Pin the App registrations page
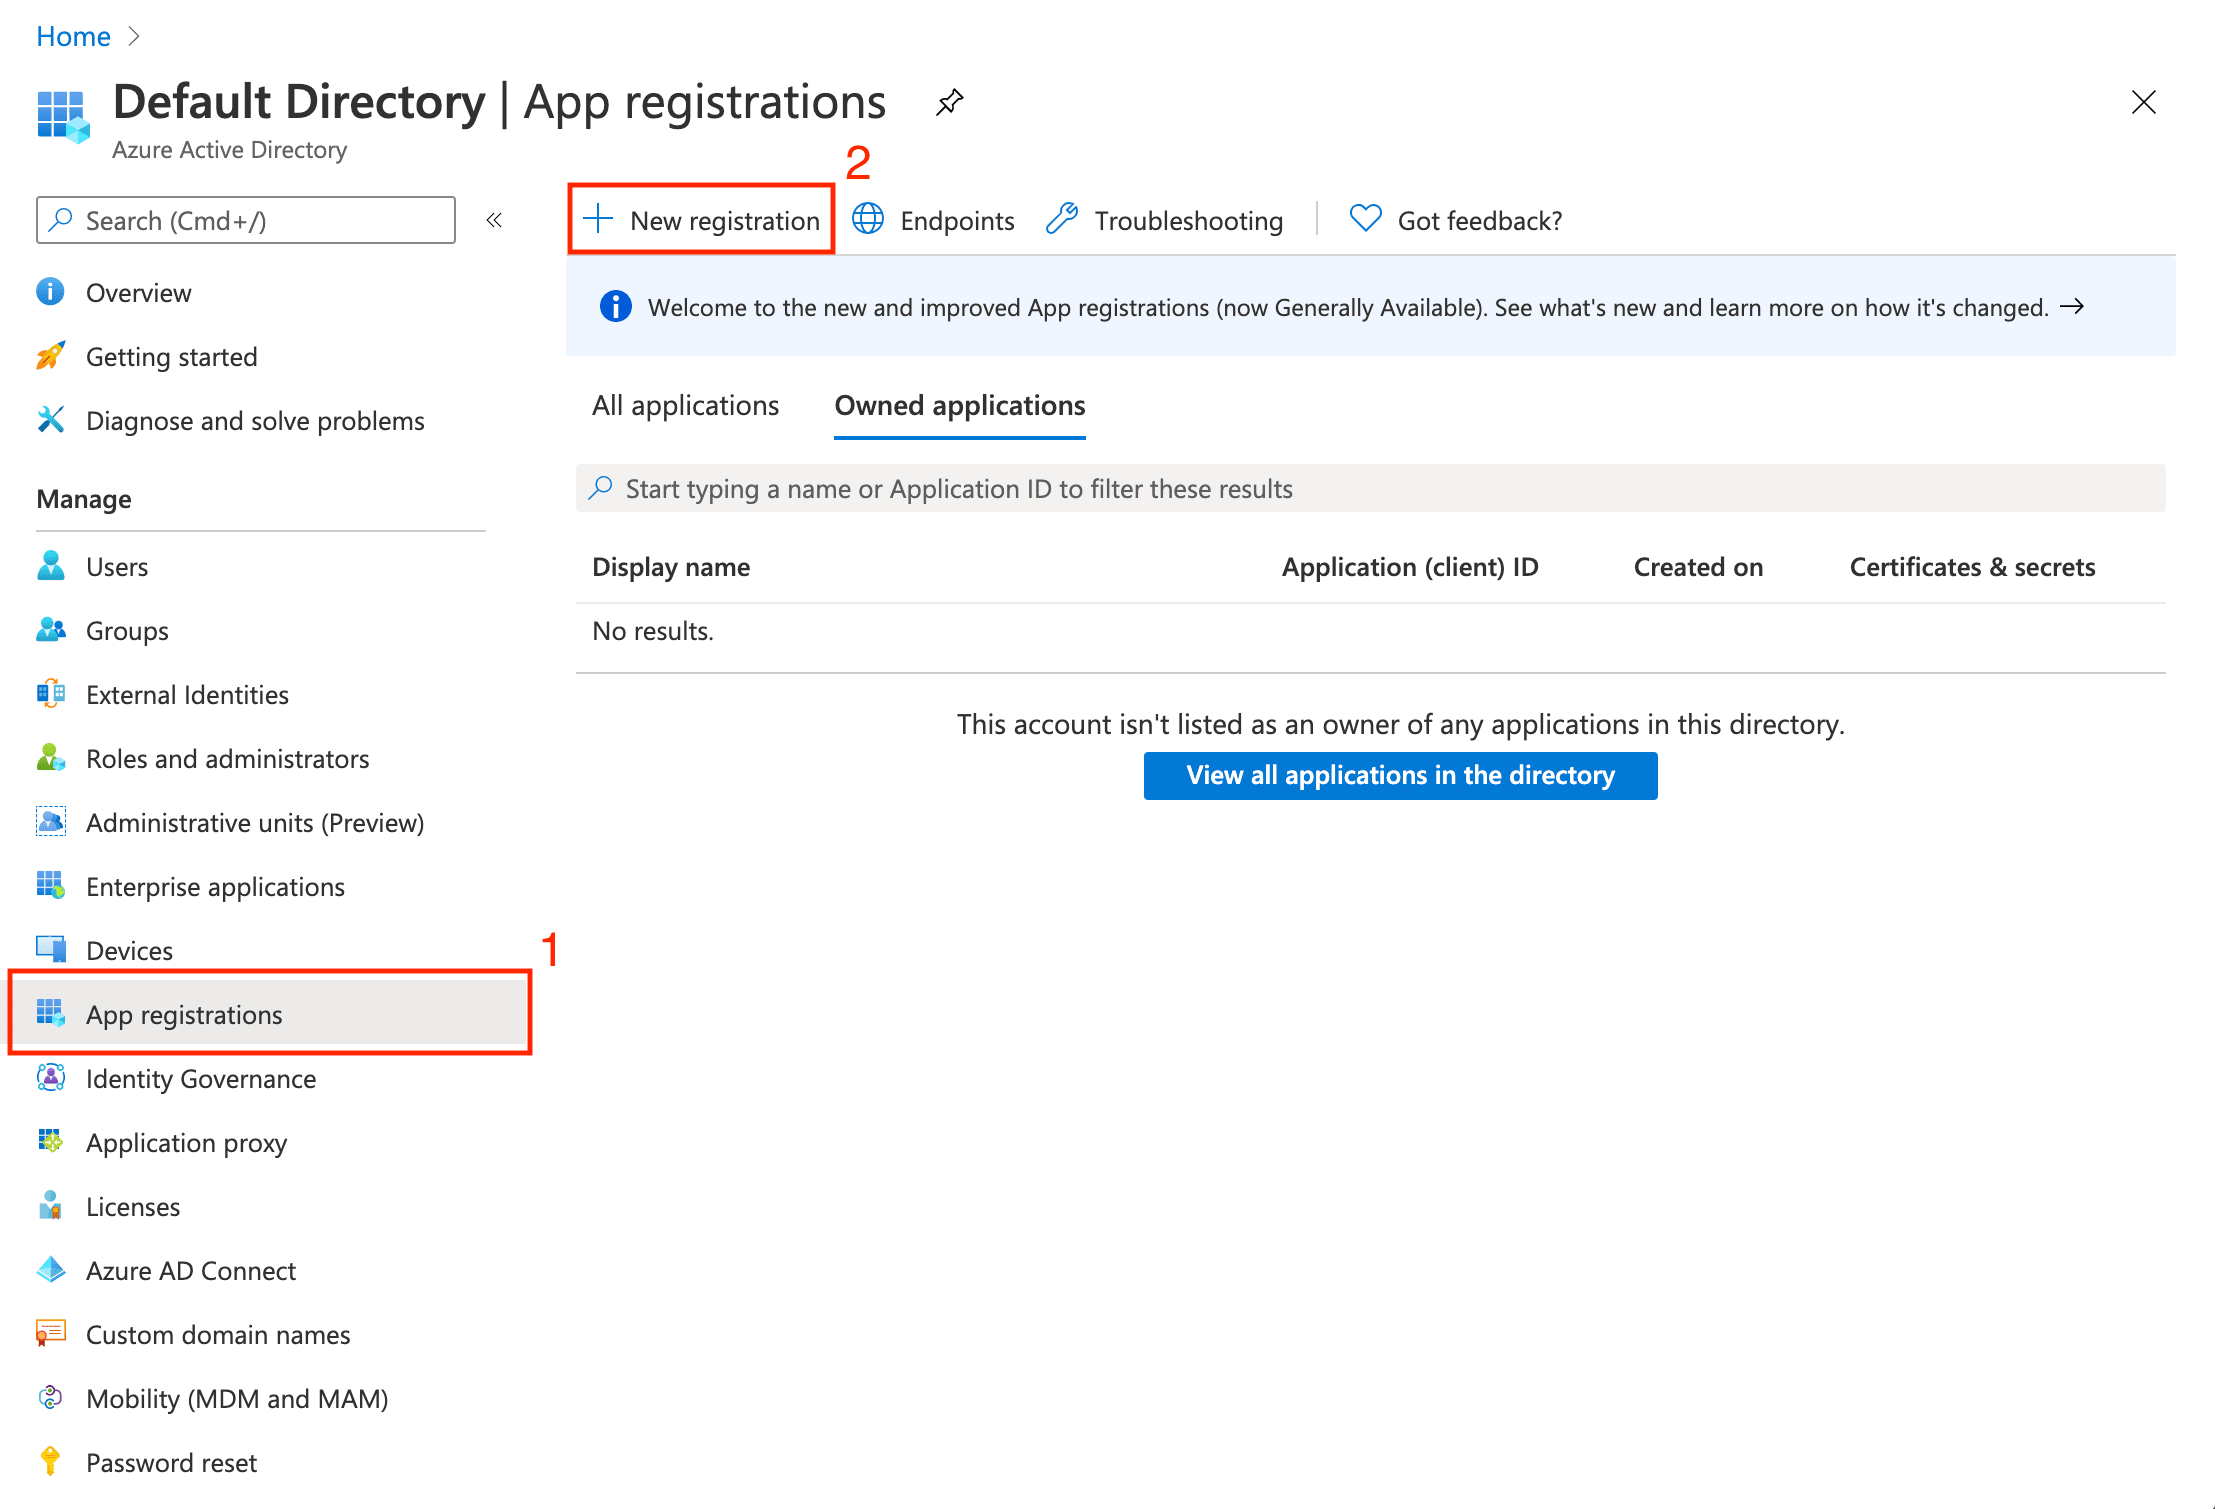 (x=948, y=102)
